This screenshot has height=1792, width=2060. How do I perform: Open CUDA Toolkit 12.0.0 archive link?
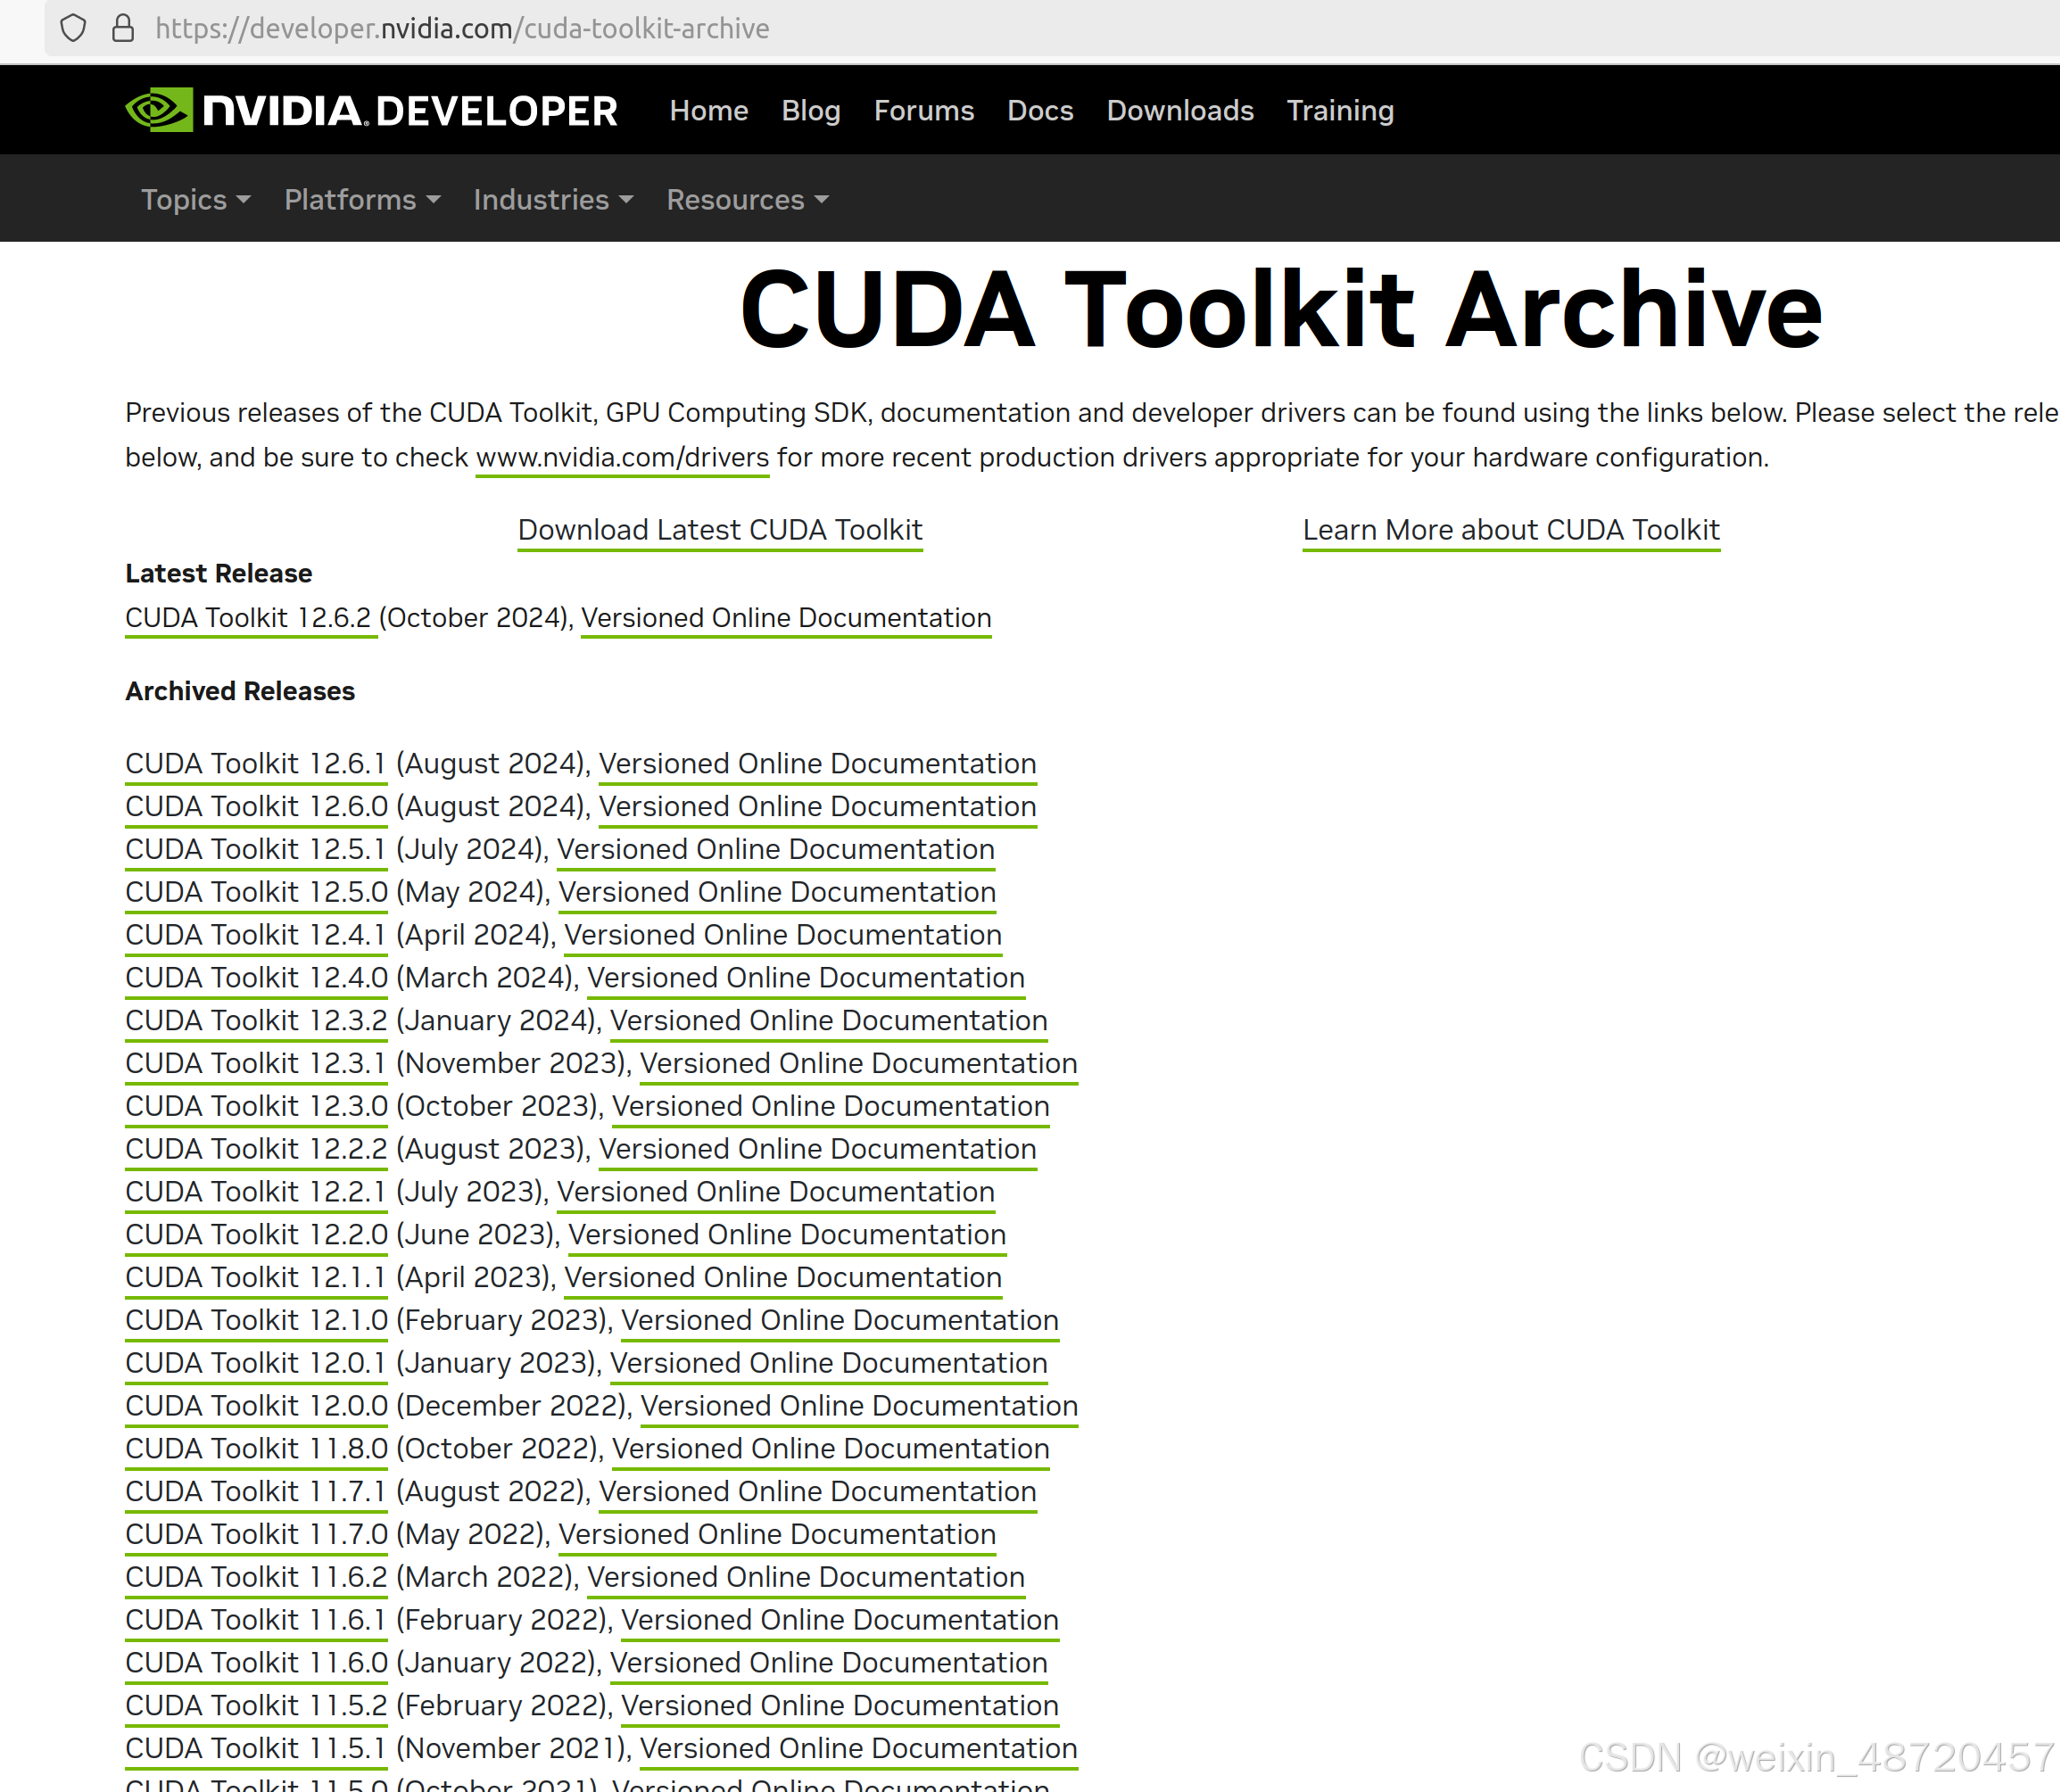tap(255, 1405)
